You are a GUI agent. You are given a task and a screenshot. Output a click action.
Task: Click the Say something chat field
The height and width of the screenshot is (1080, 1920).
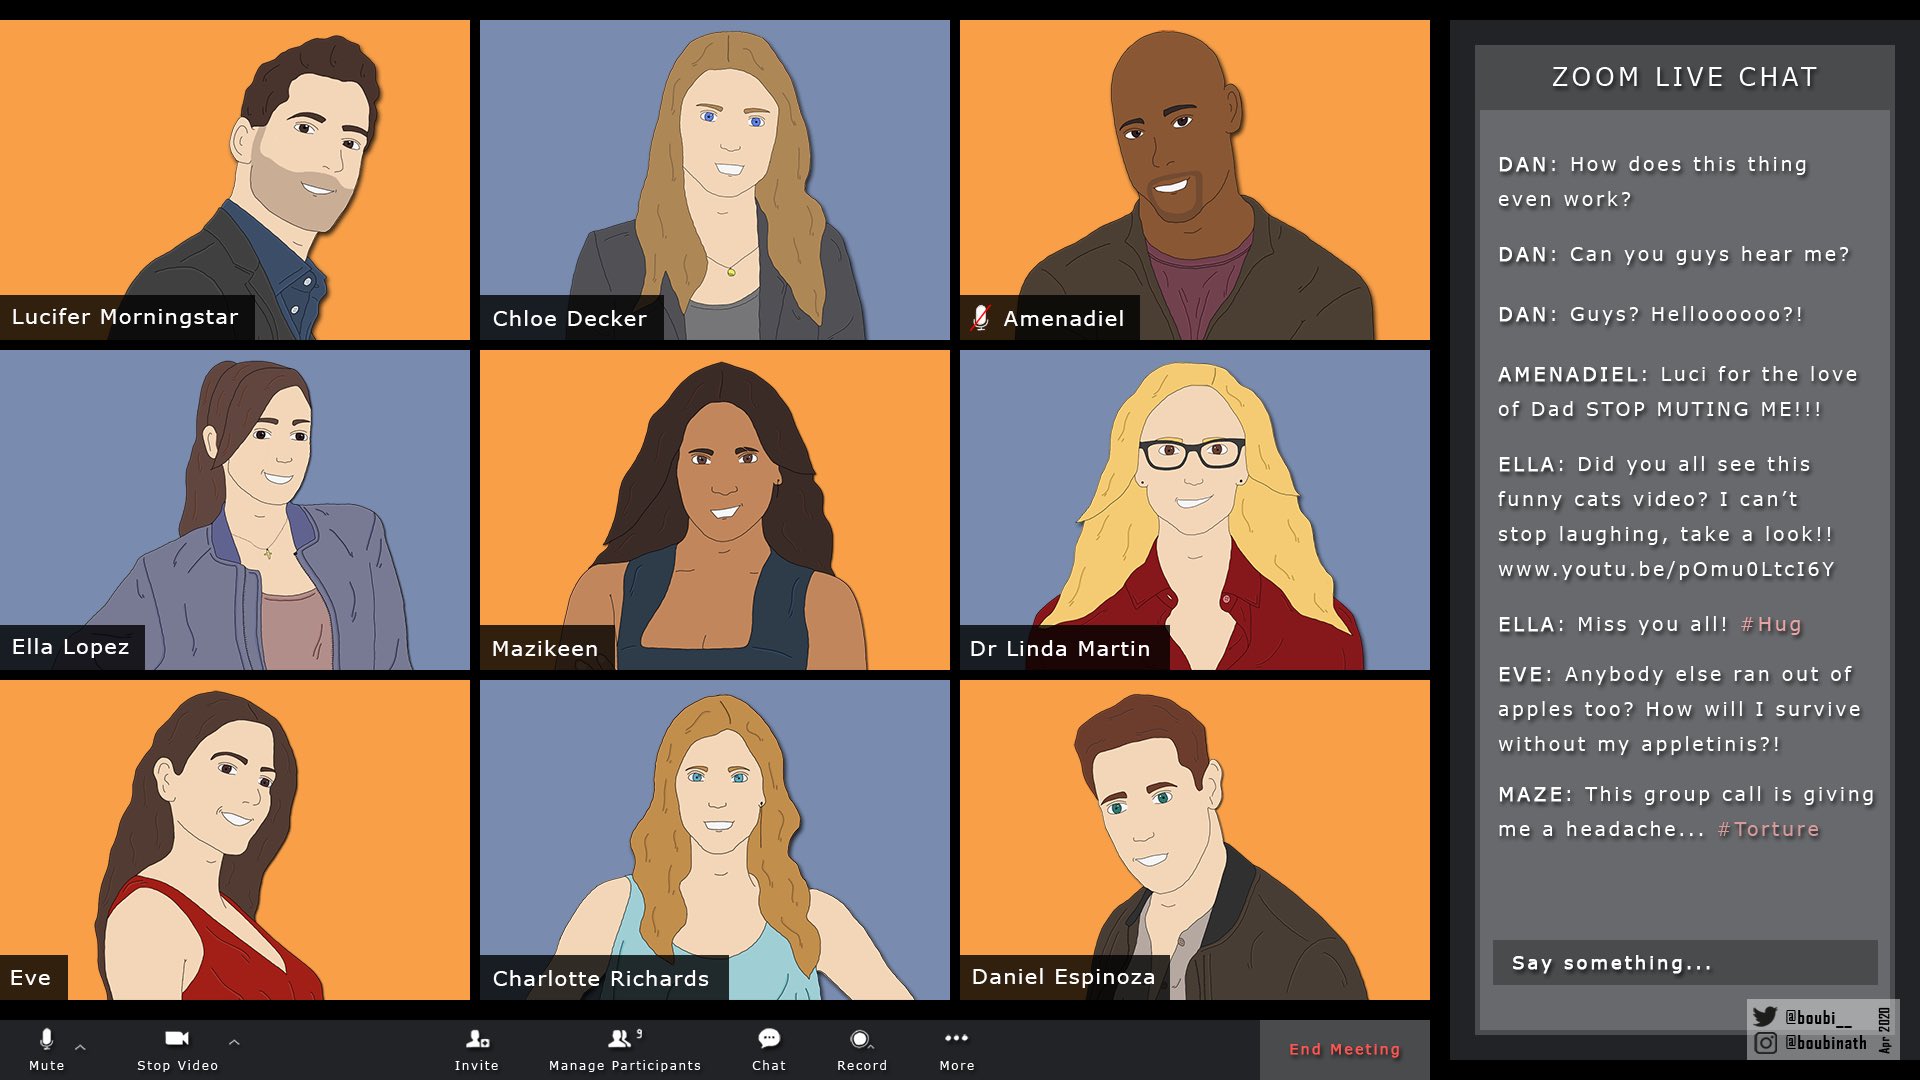[x=1684, y=963]
